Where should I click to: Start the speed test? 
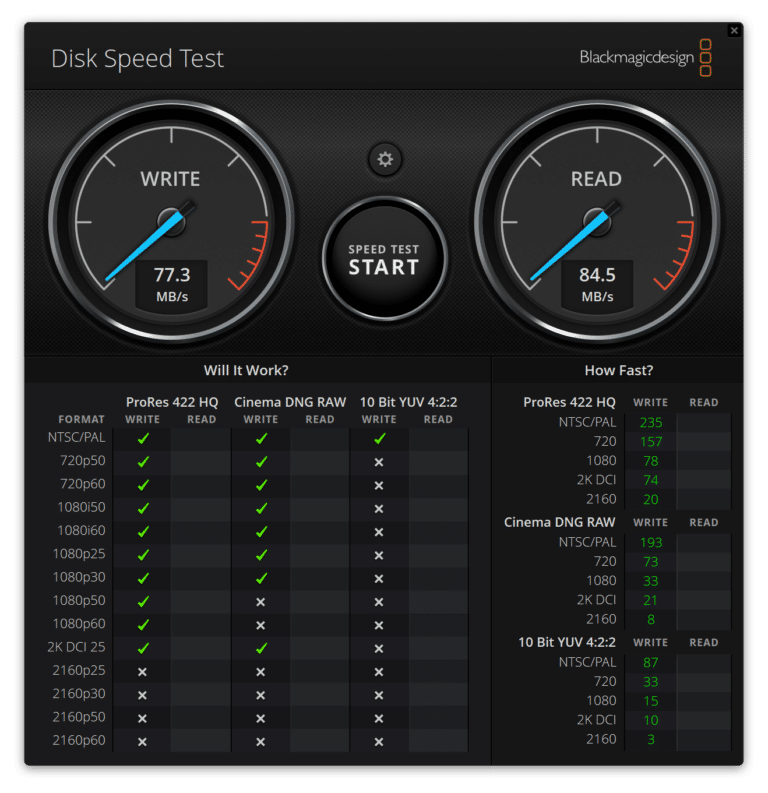pyautogui.click(x=384, y=259)
